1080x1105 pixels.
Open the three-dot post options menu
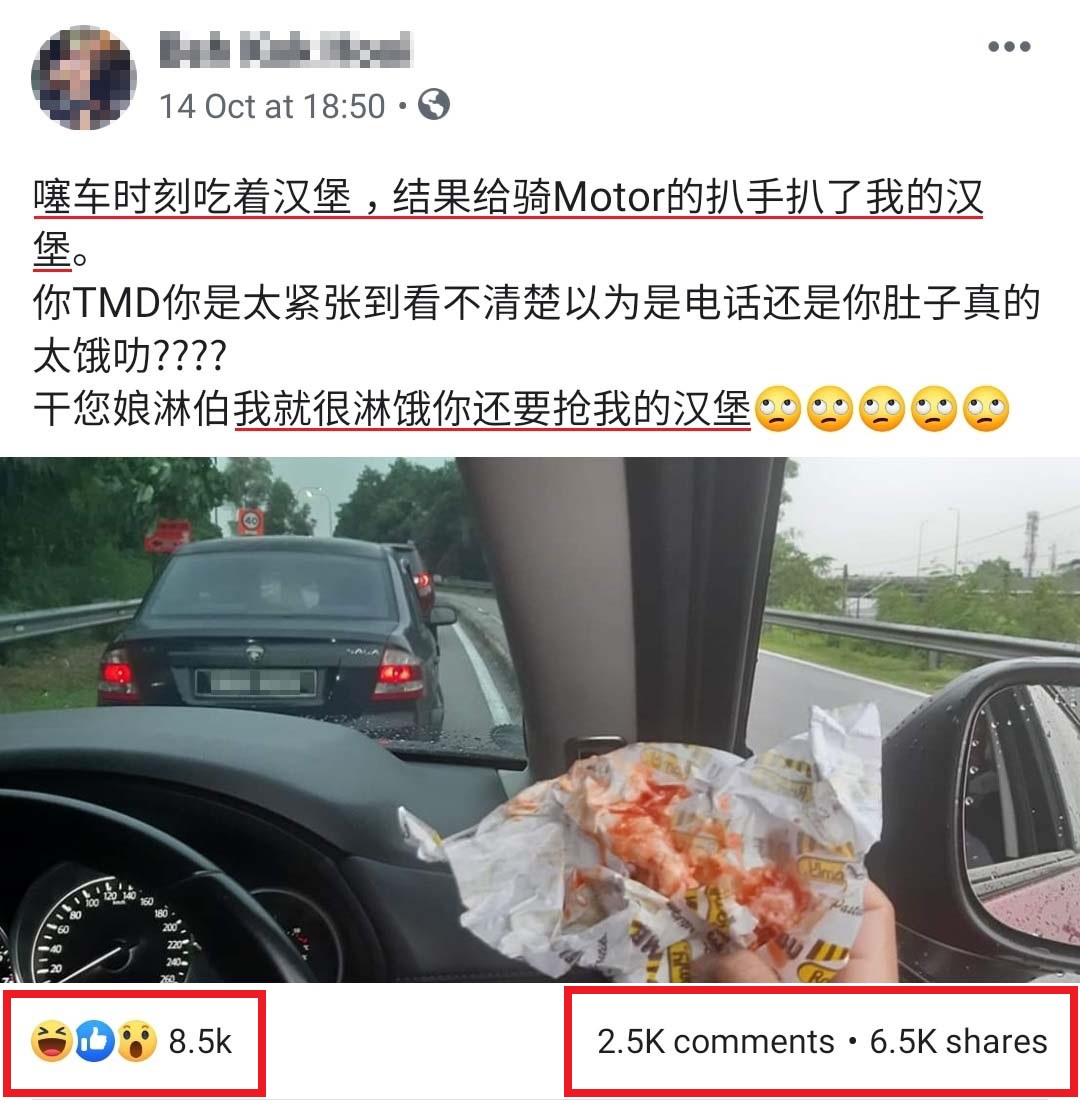(1009, 47)
